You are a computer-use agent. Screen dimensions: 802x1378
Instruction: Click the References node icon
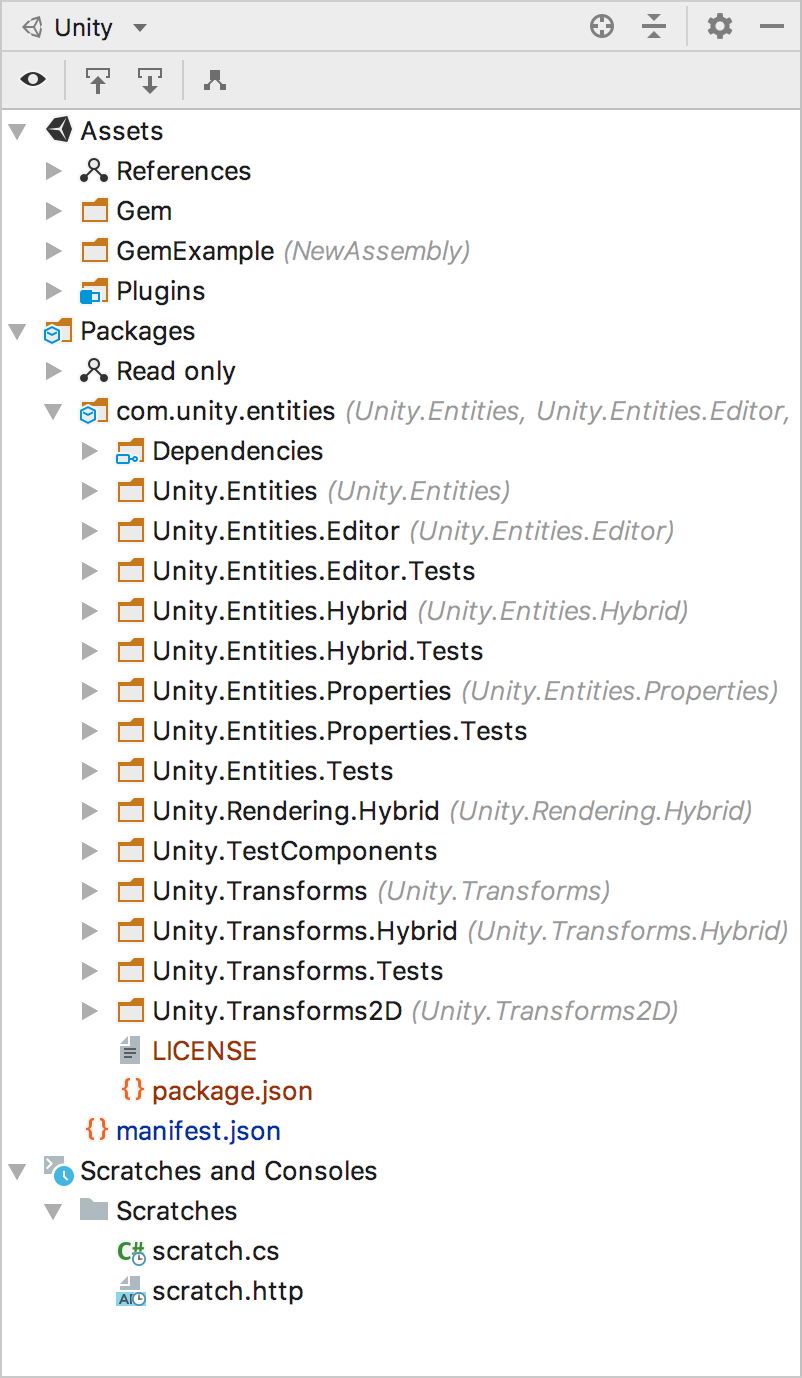click(94, 171)
